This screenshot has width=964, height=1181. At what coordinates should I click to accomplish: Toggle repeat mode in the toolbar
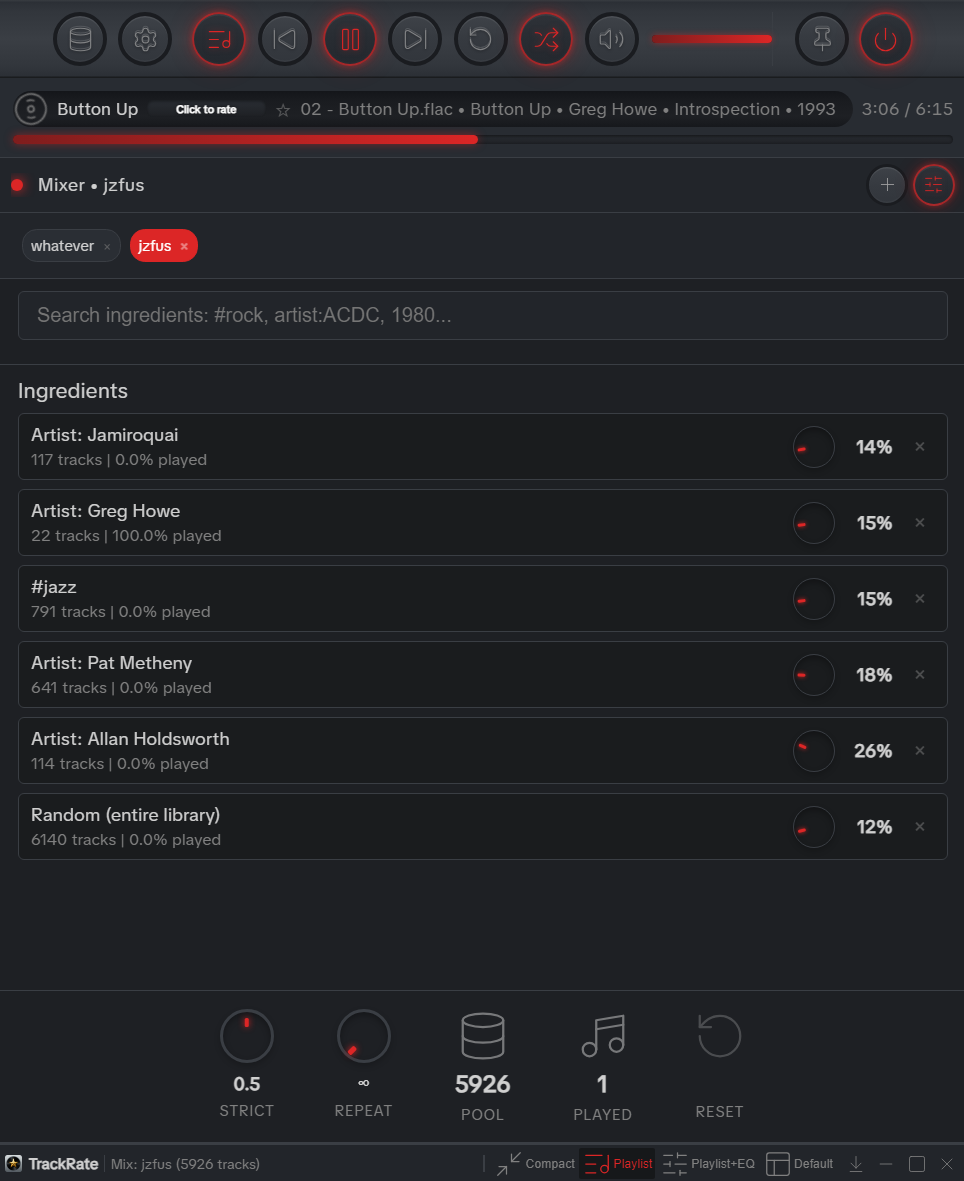(480, 39)
